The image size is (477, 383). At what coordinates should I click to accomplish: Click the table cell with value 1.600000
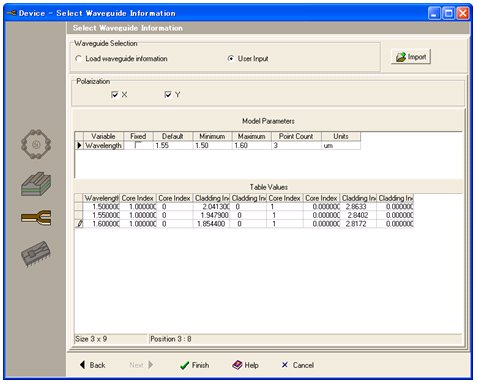click(101, 224)
